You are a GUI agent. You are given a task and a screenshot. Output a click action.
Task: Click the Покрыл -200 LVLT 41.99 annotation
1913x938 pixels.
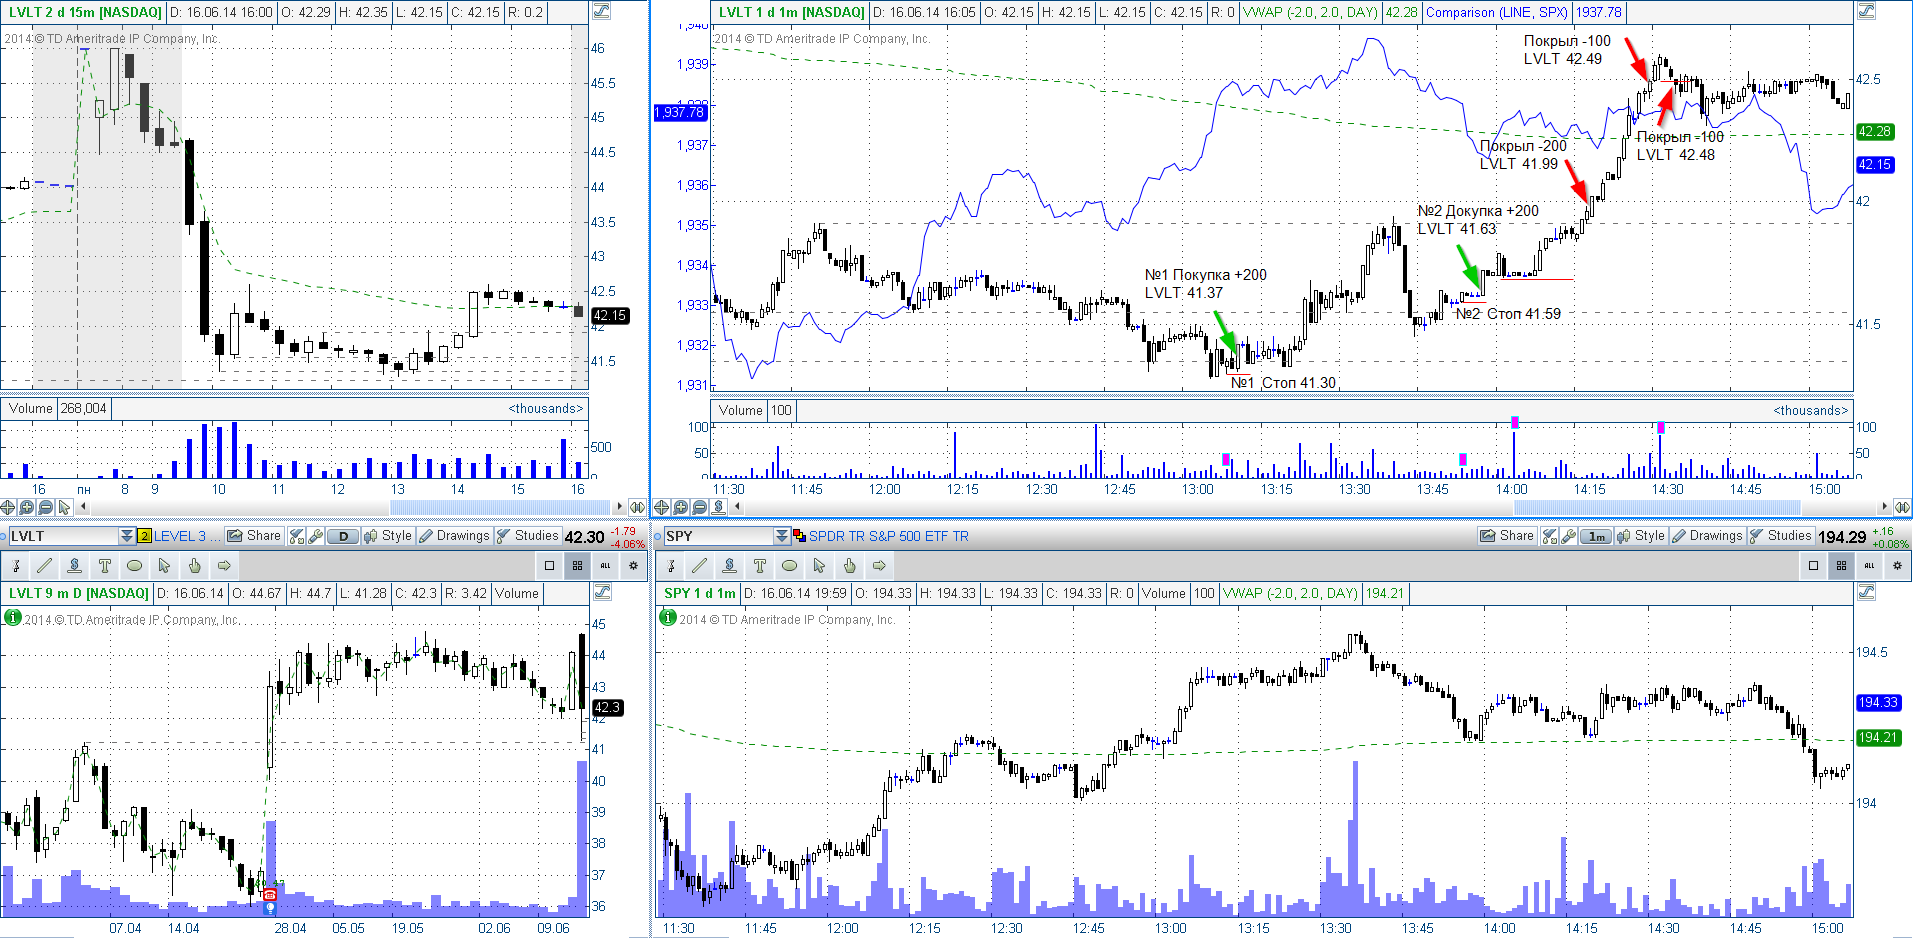[x=1523, y=155]
